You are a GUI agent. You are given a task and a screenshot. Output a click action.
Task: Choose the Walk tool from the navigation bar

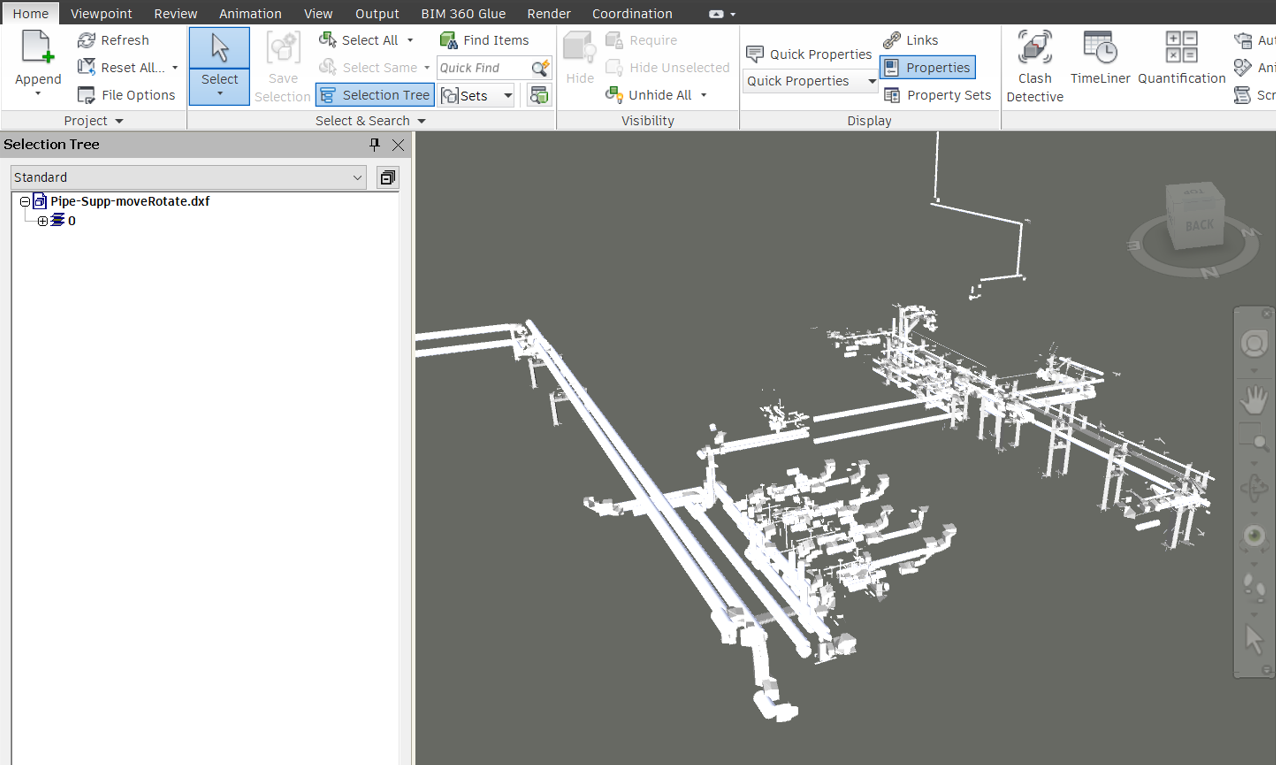[x=1254, y=590]
